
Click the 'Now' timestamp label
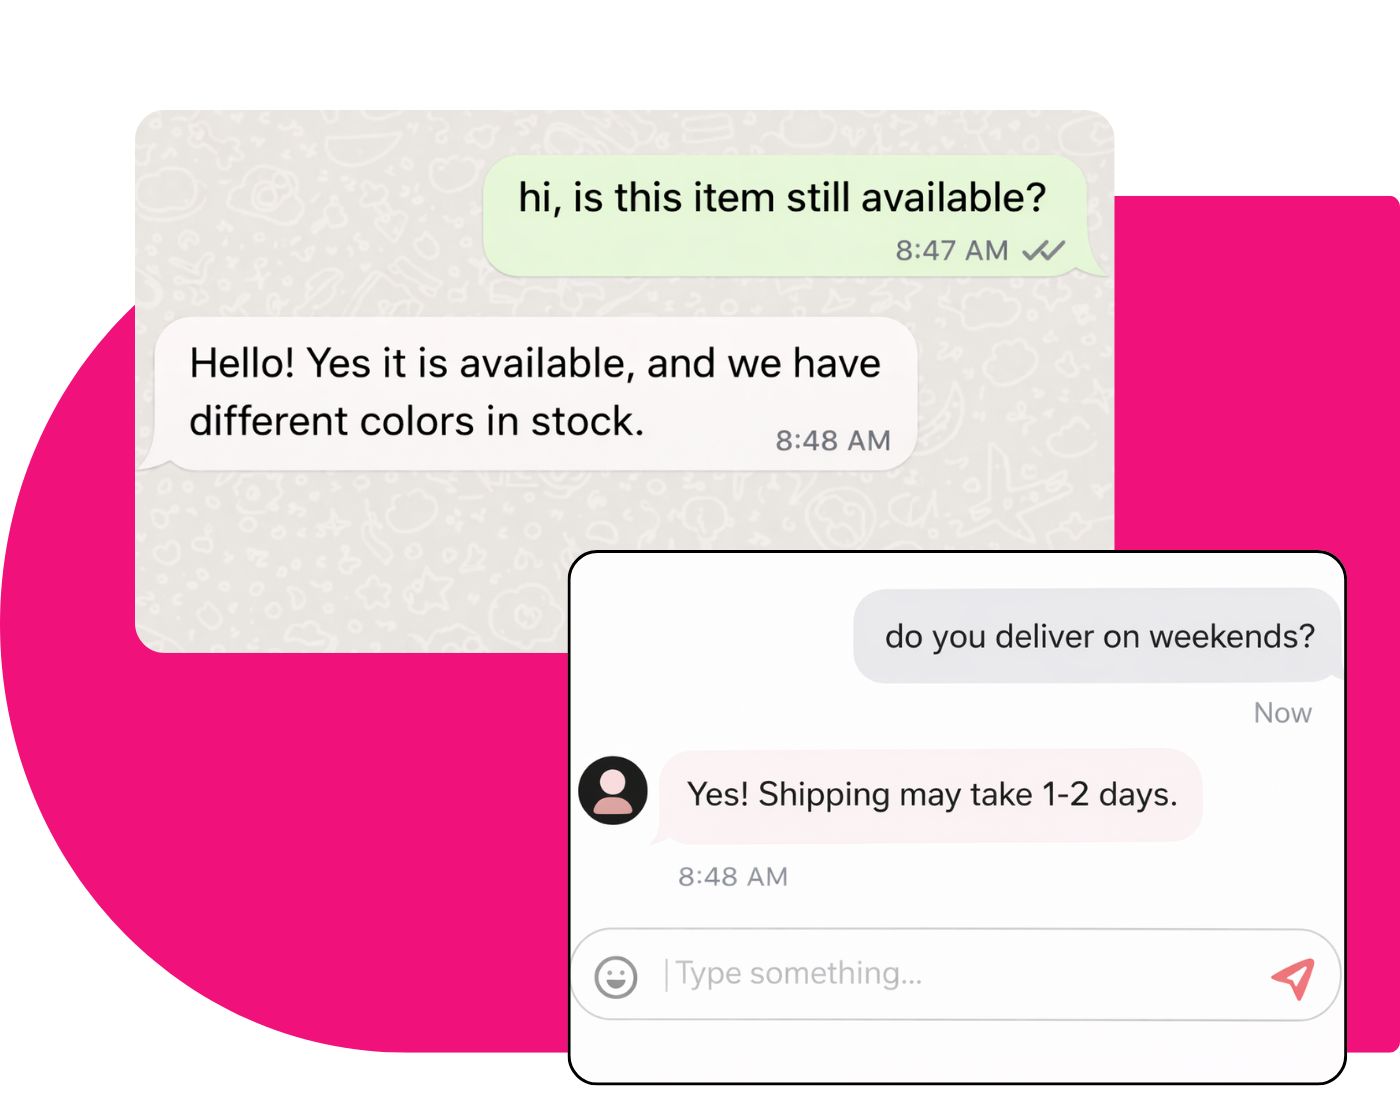[1282, 713]
